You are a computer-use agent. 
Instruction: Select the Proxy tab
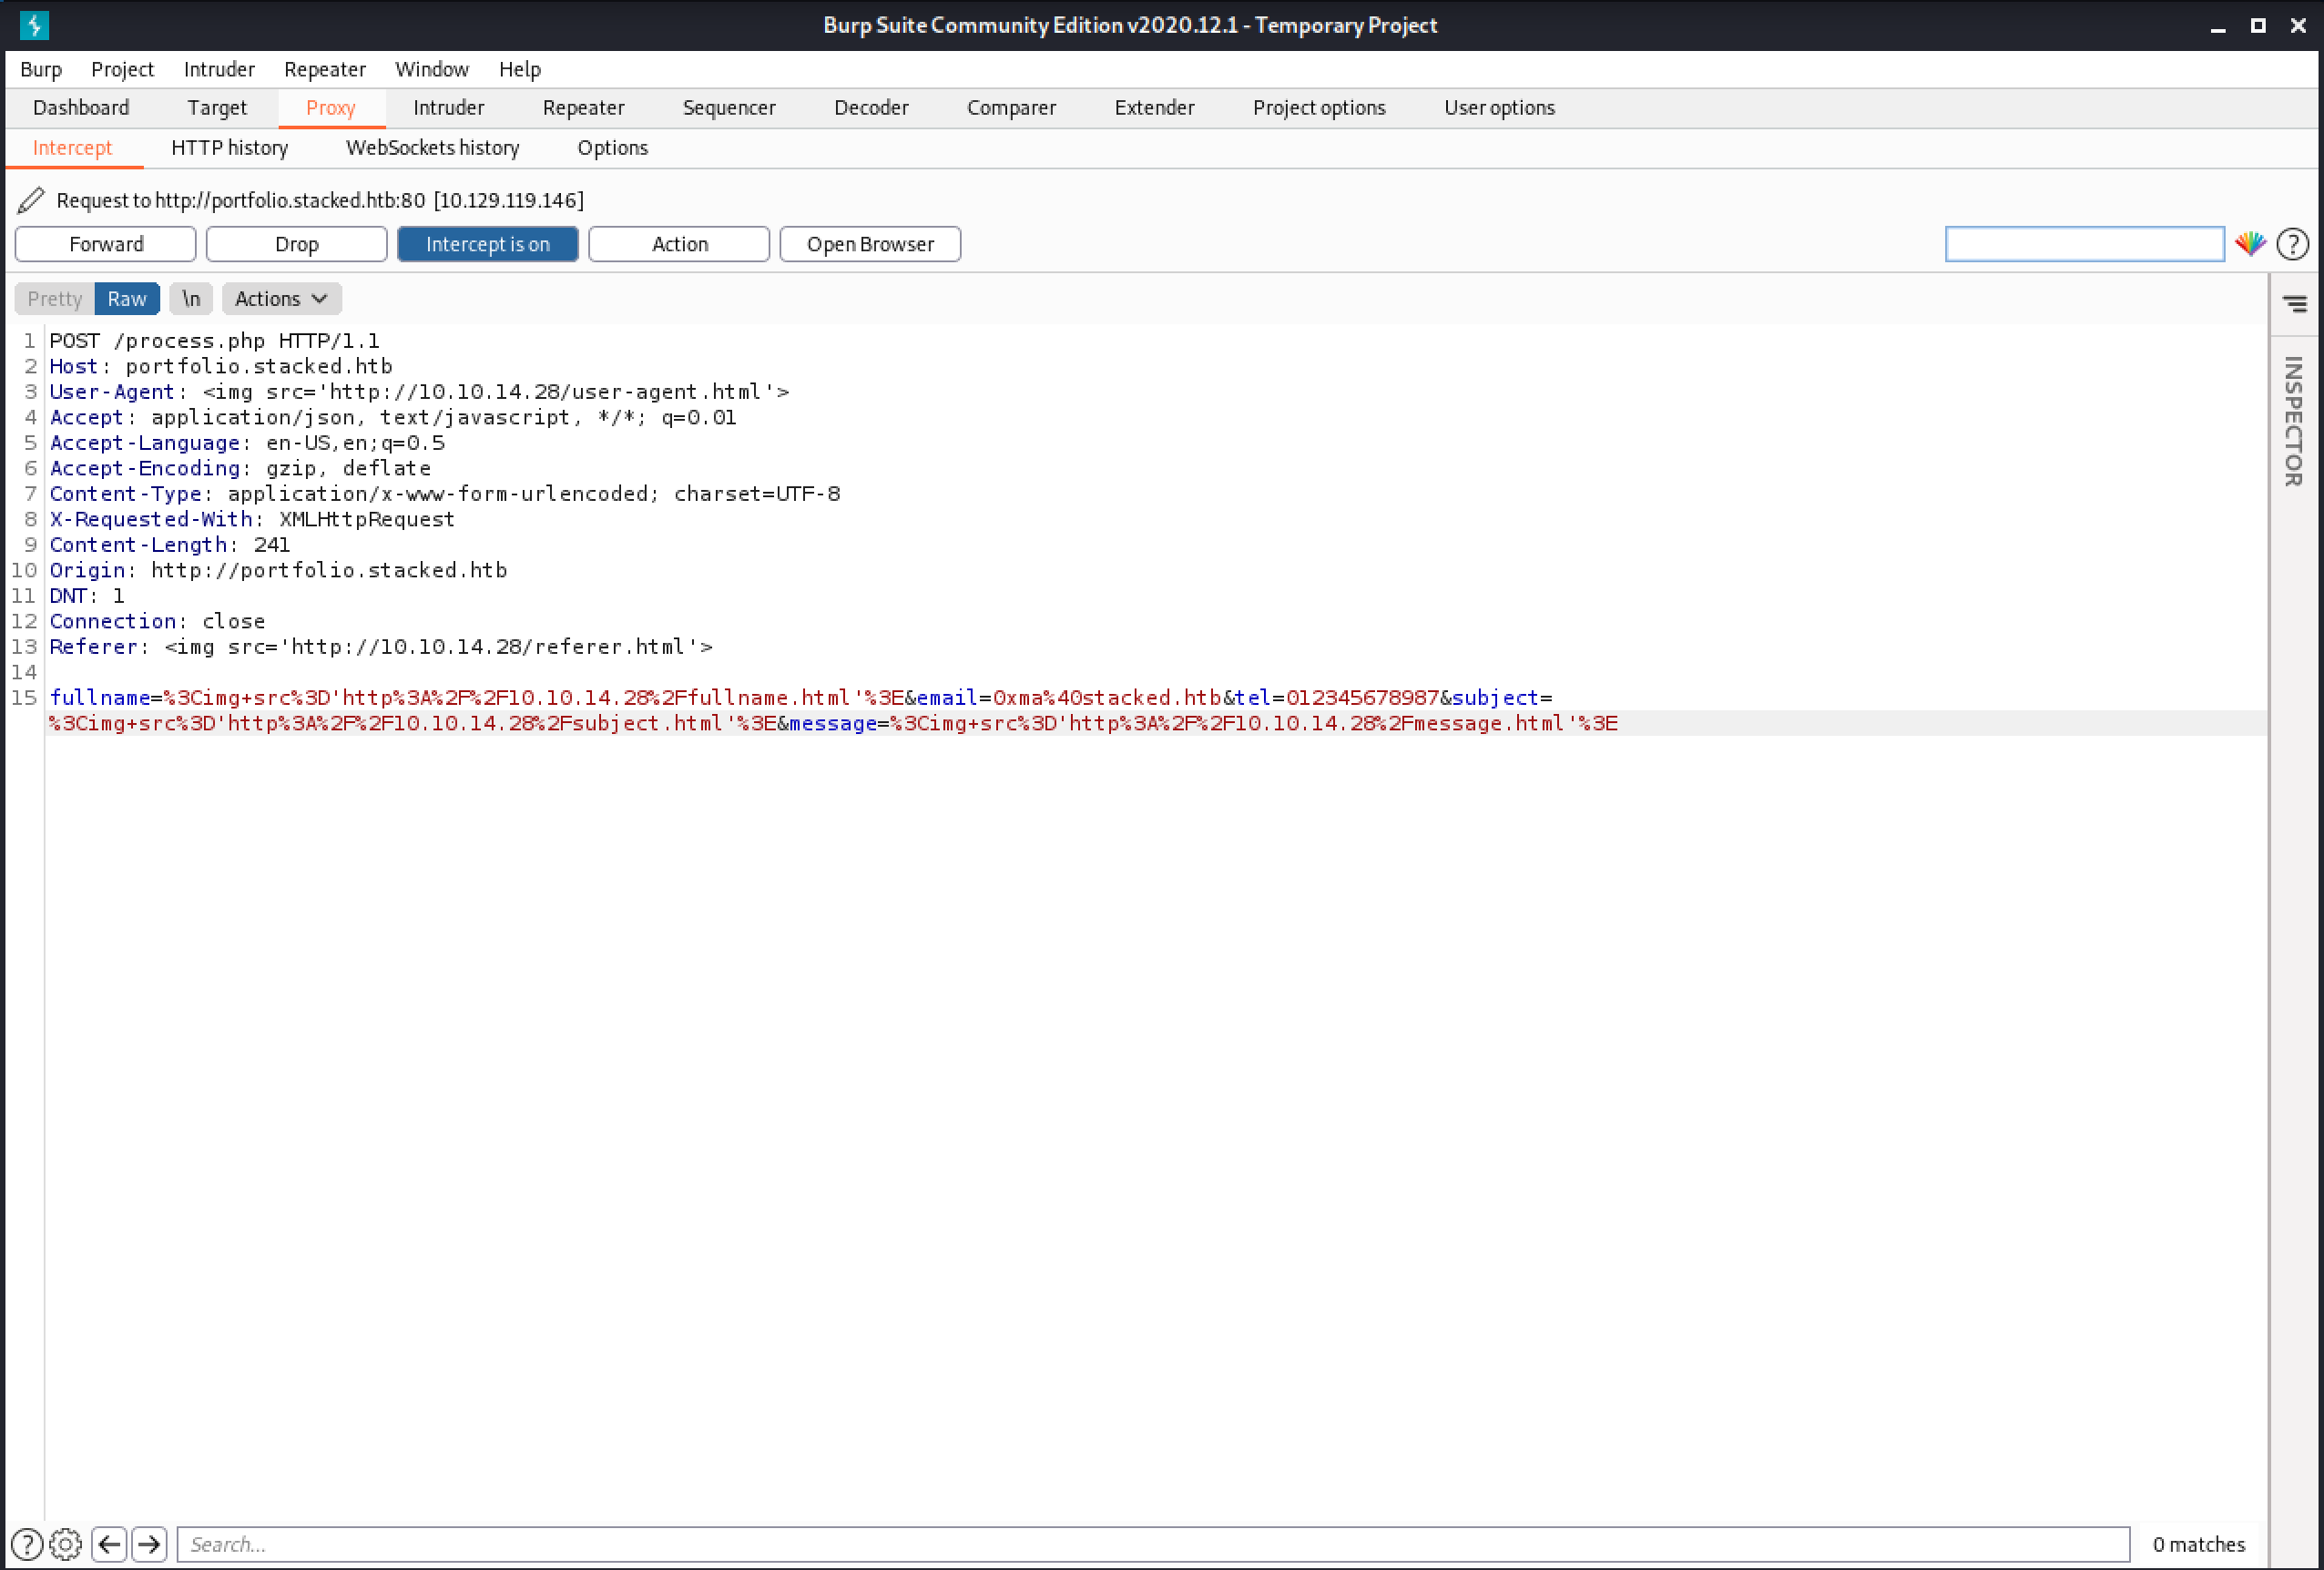point(331,108)
